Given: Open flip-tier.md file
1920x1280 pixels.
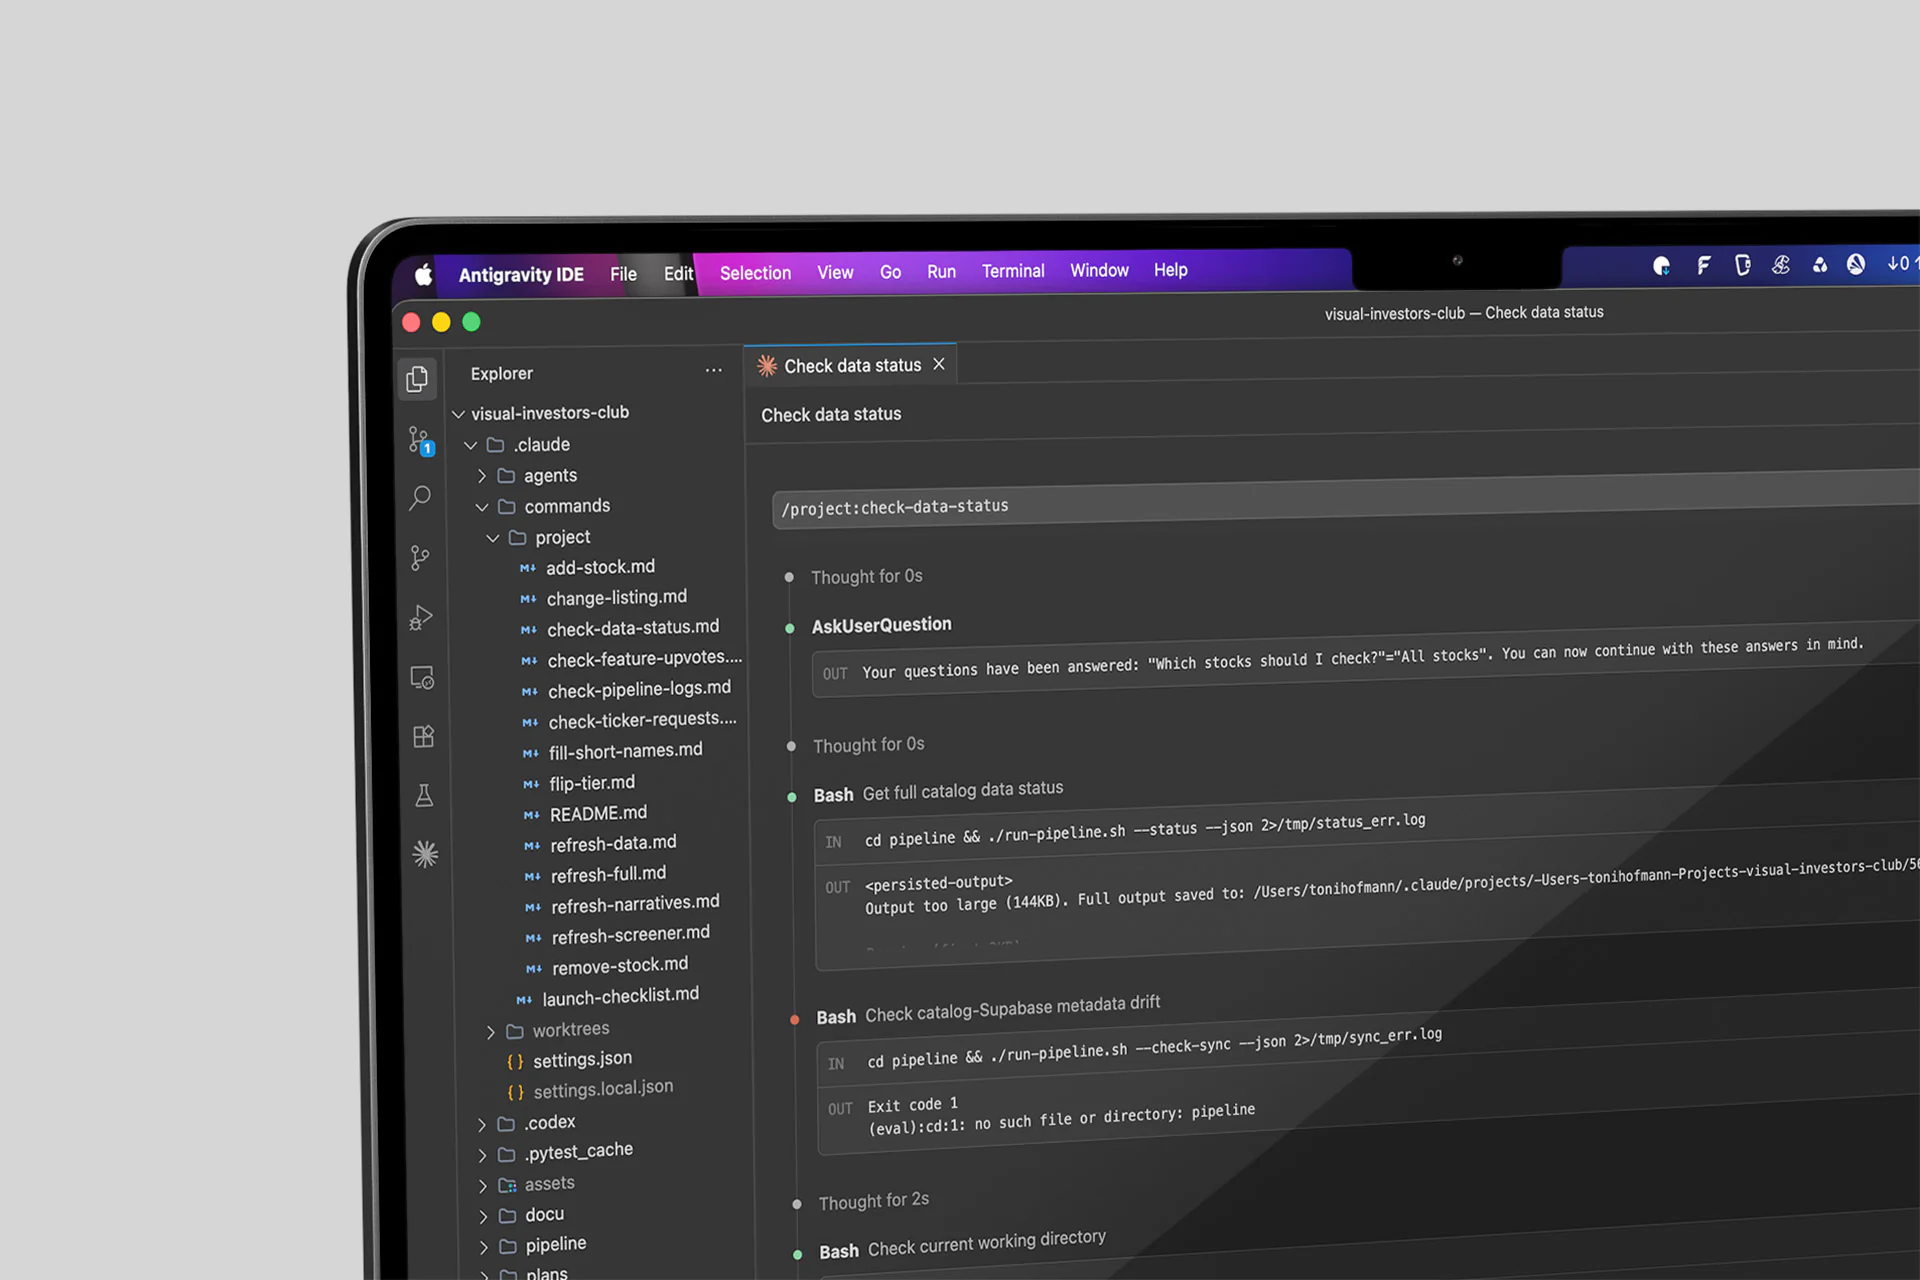Looking at the screenshot, I should pos(592,783).
